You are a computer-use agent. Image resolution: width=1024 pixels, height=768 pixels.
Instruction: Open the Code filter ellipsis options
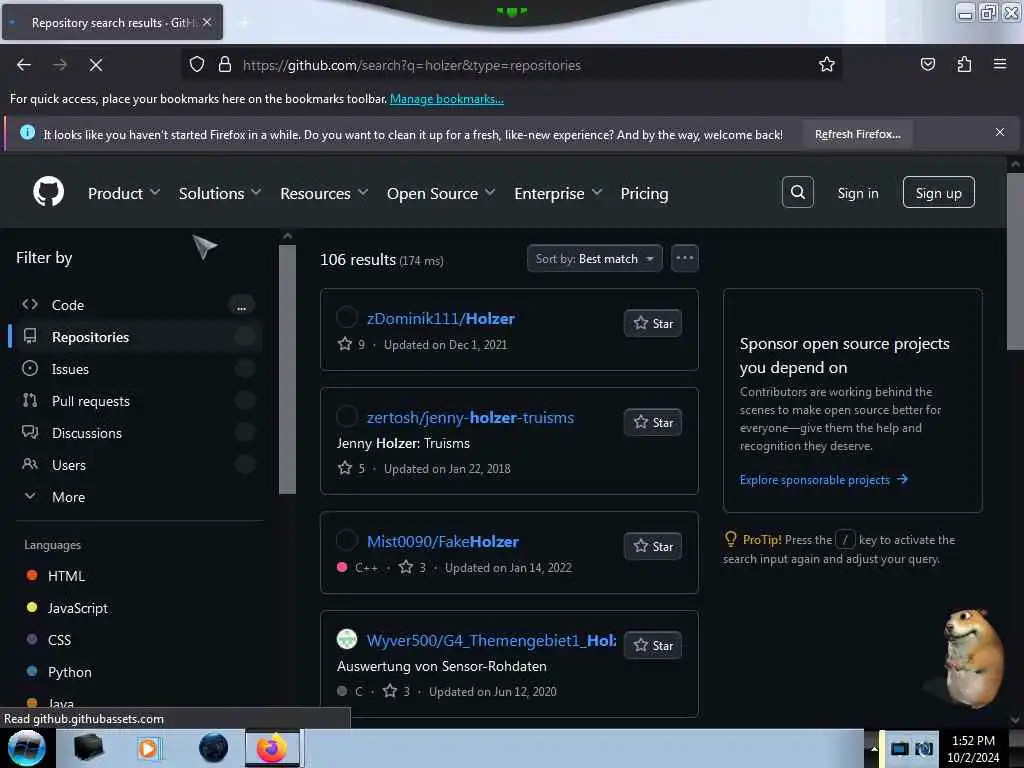(242, 306)
